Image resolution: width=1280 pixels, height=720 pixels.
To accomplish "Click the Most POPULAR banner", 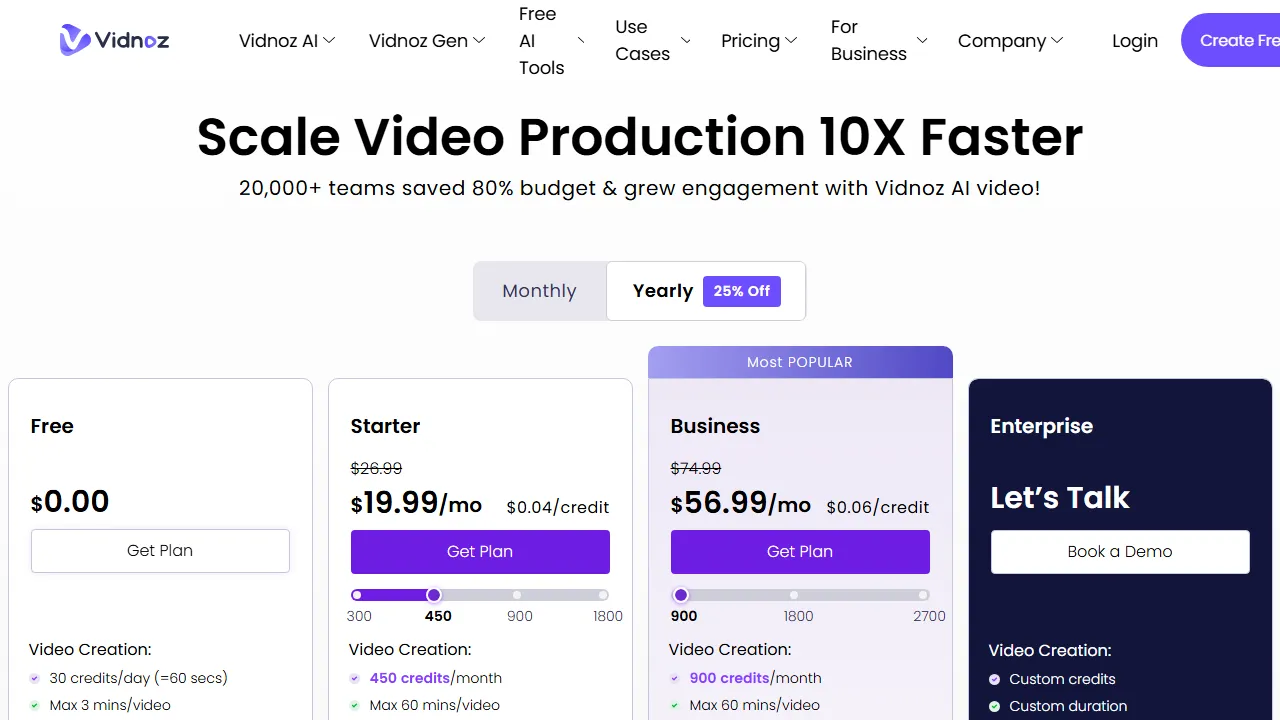I will click(800, 362).
